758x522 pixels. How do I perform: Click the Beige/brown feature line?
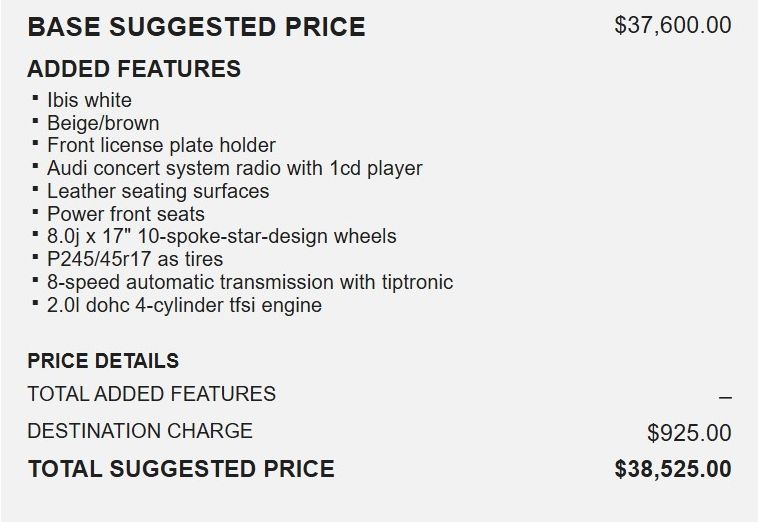103,123
